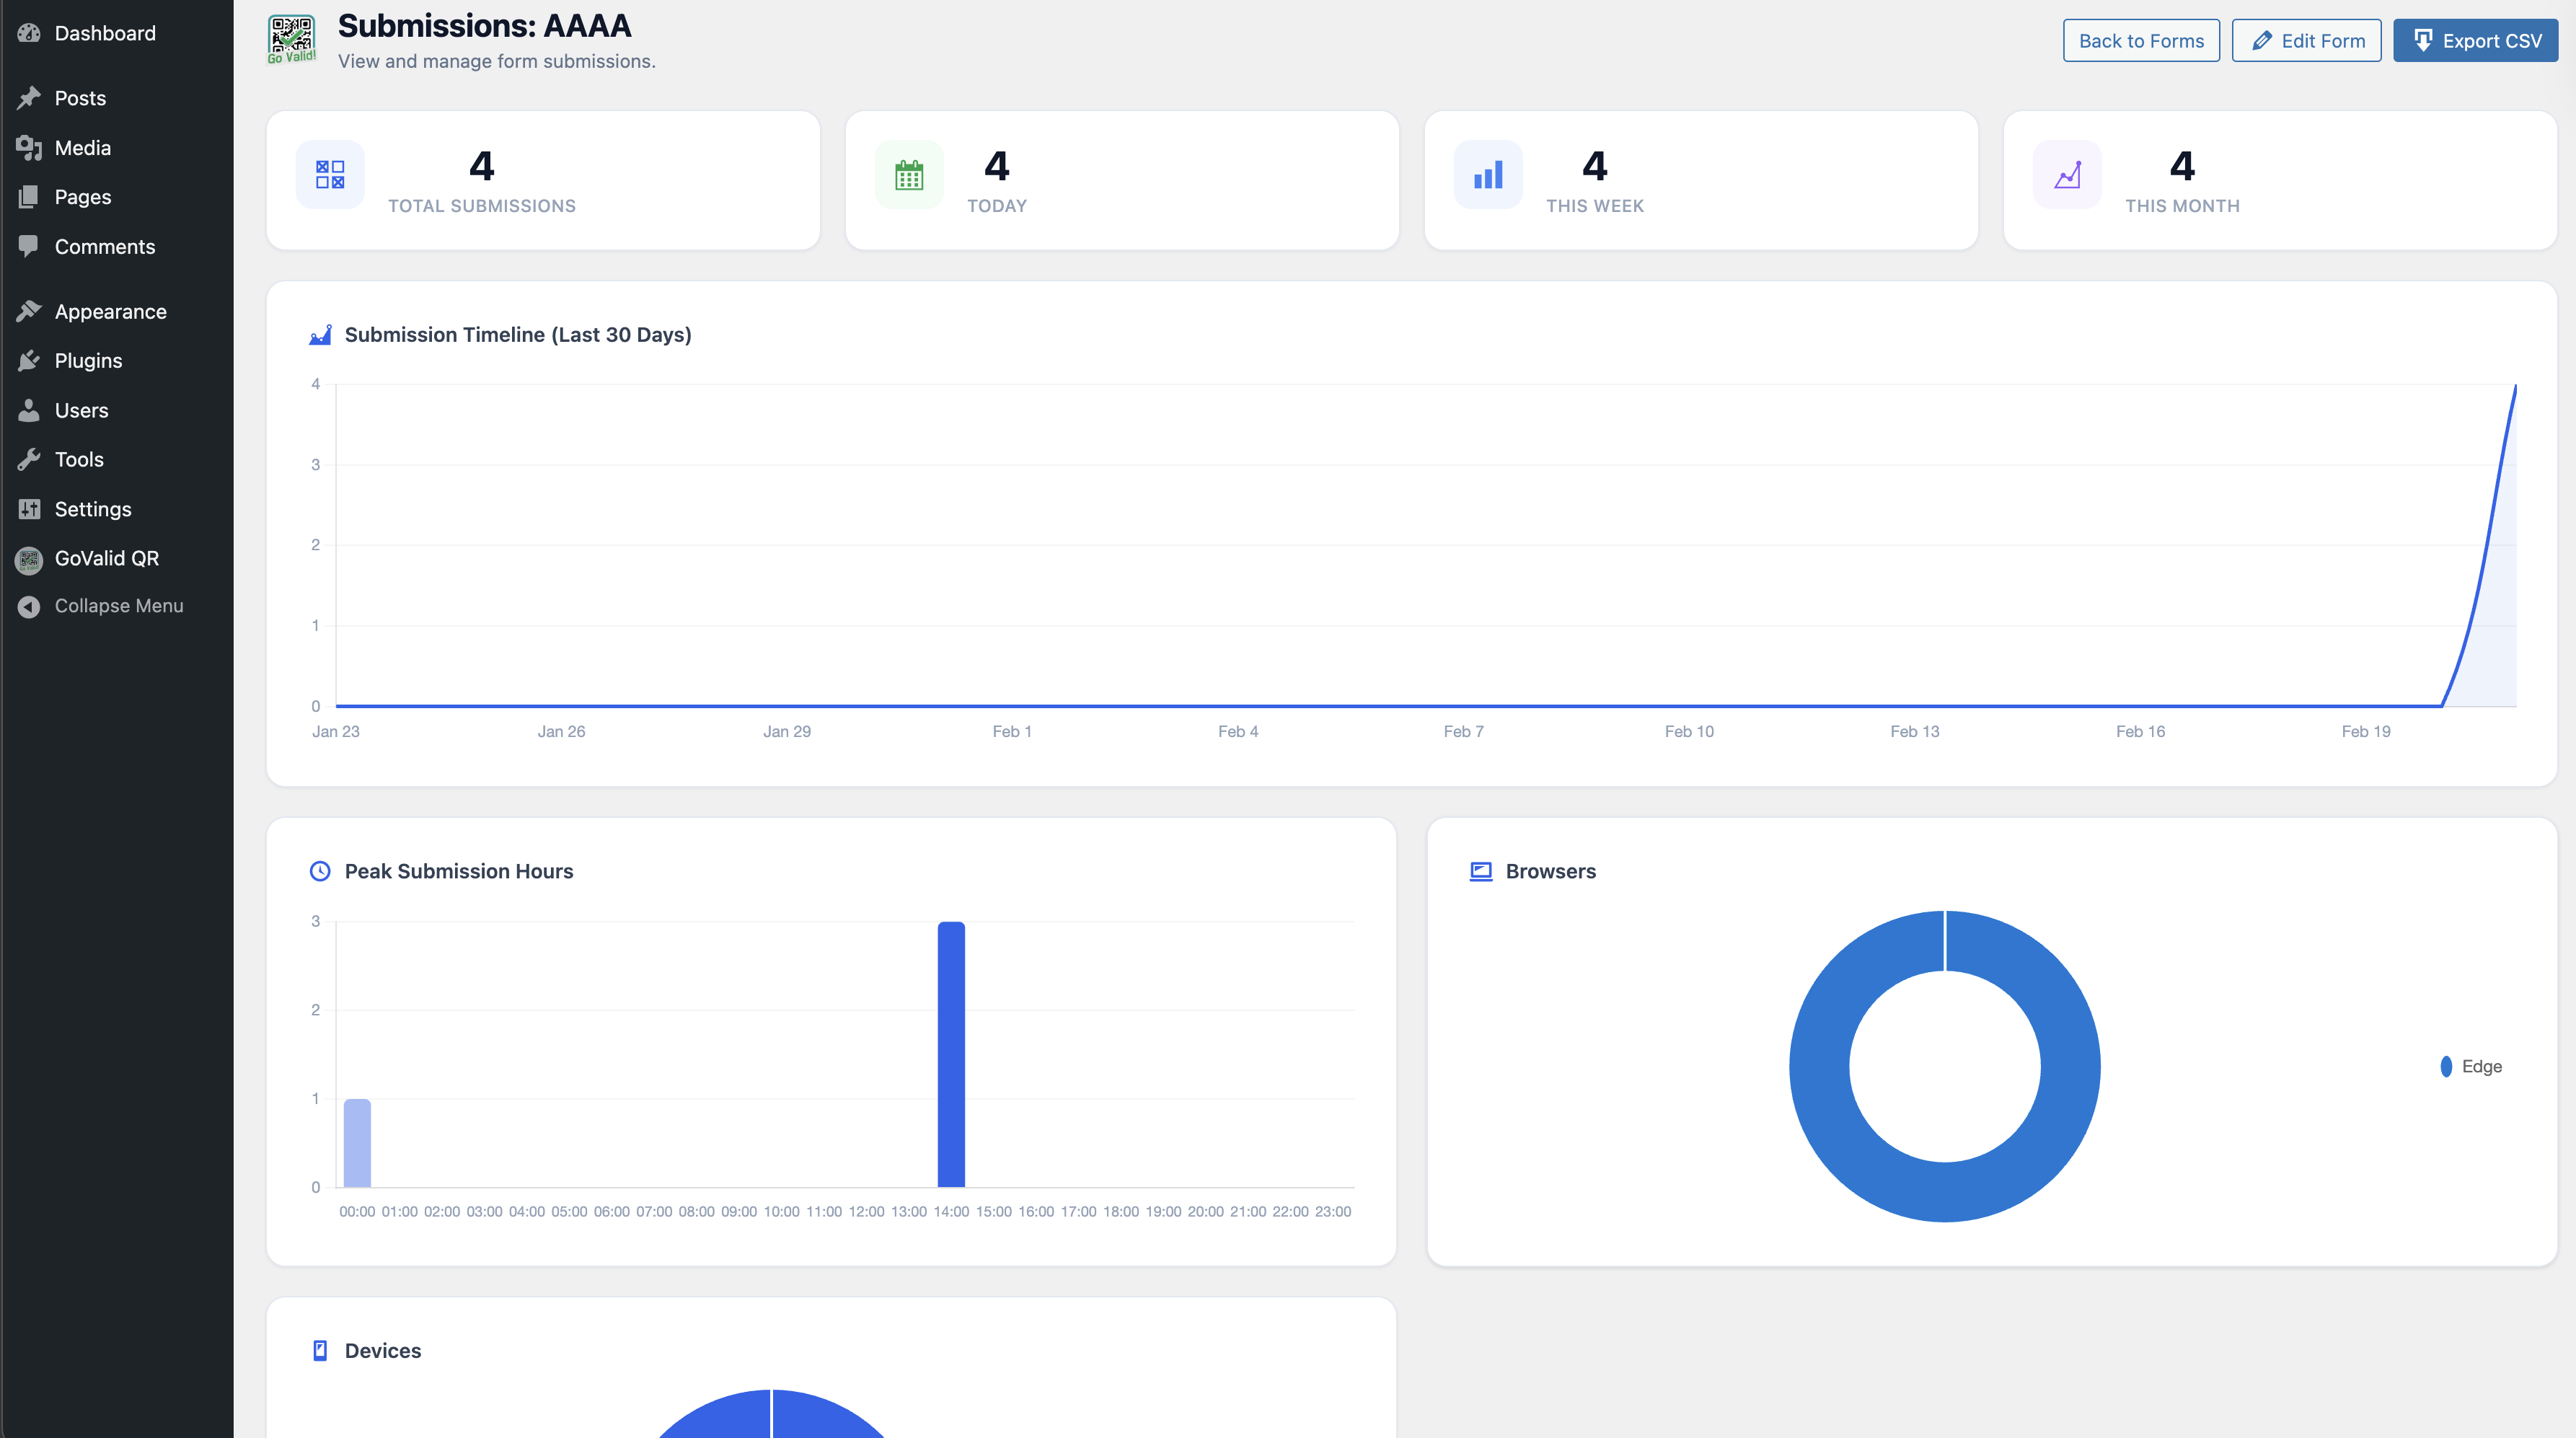The image size is (2576, 1438).
Task: Open Appearance from the admin sidebar
Action: coord(110,312)
